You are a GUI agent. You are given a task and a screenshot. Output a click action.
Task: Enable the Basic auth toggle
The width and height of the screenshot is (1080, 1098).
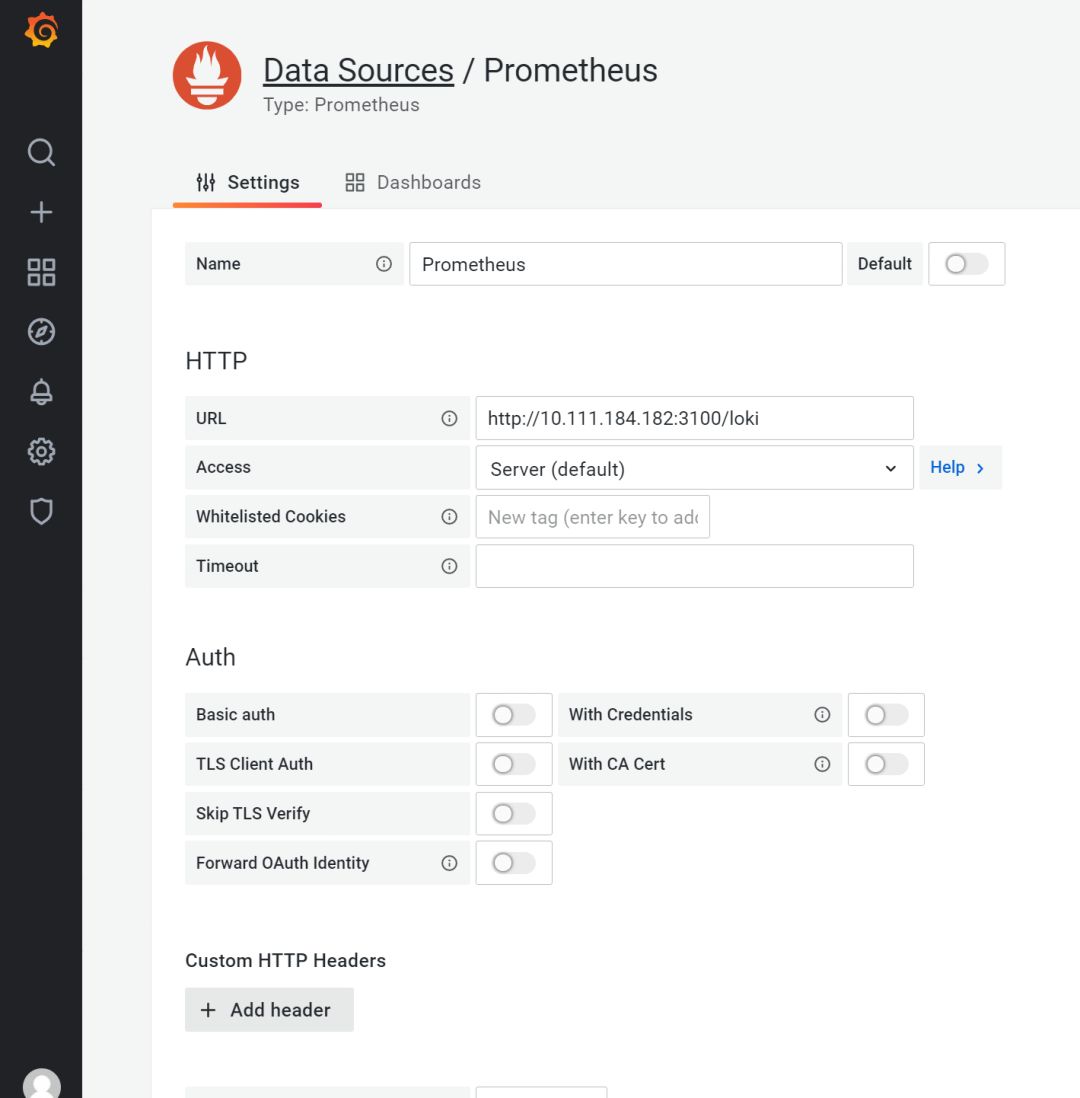point(514,715)
